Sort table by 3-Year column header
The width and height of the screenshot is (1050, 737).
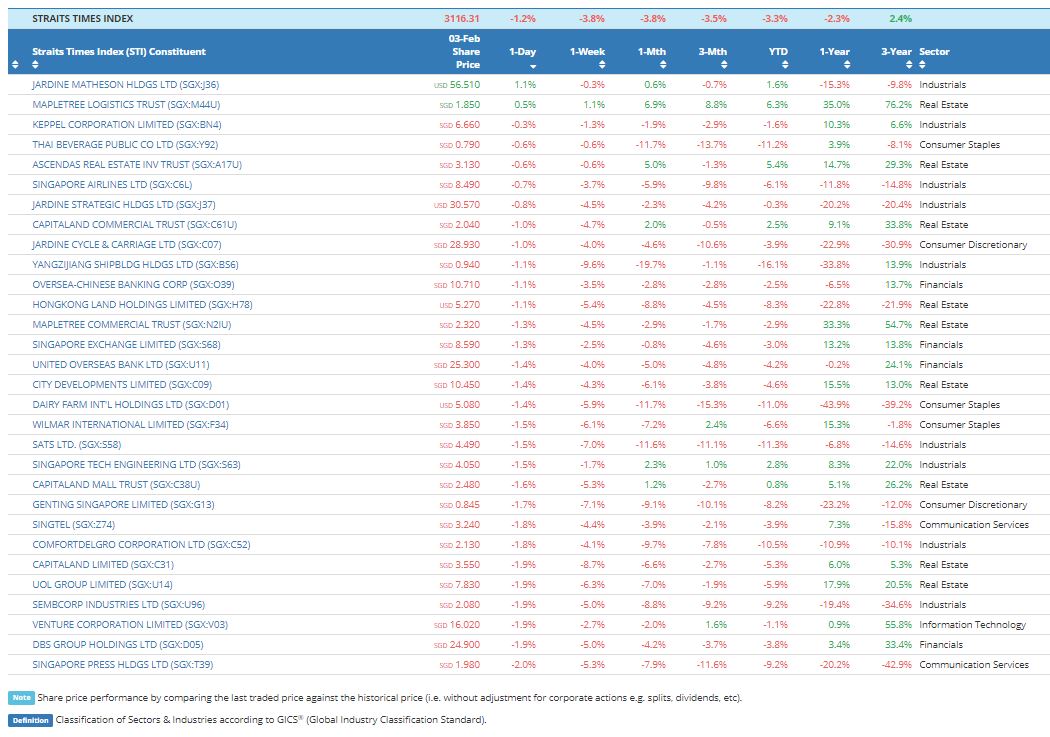896,52
